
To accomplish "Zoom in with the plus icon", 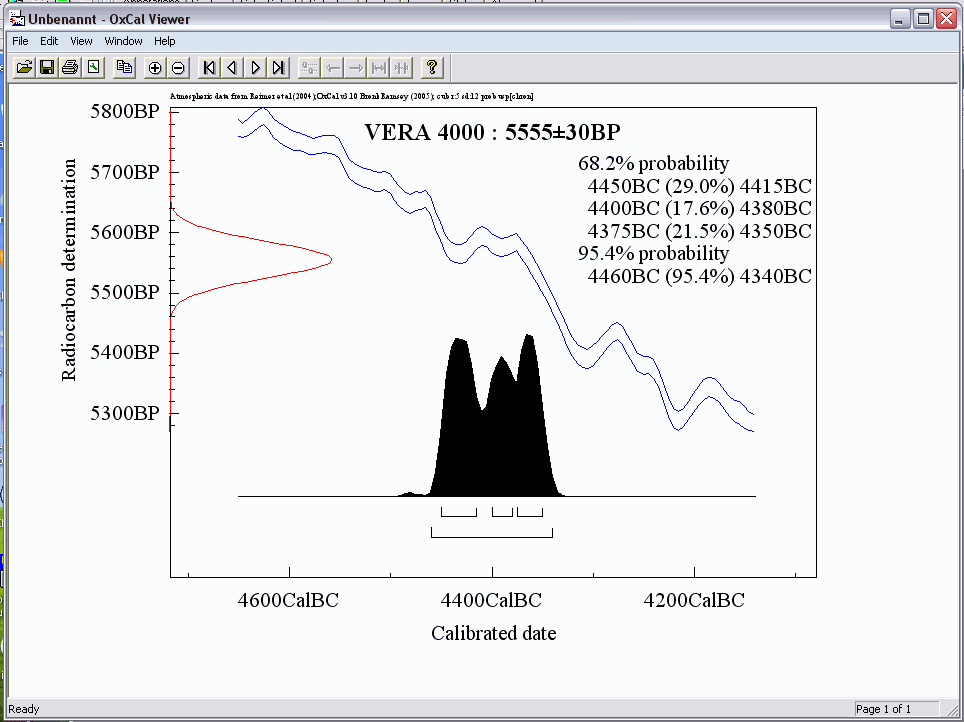I will pos(155,67).
